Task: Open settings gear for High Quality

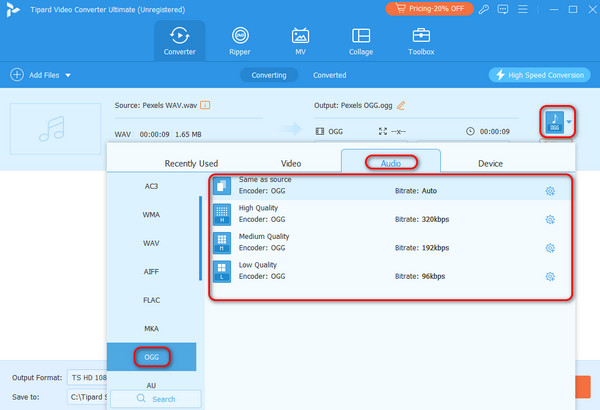Action: pos(550,219)
